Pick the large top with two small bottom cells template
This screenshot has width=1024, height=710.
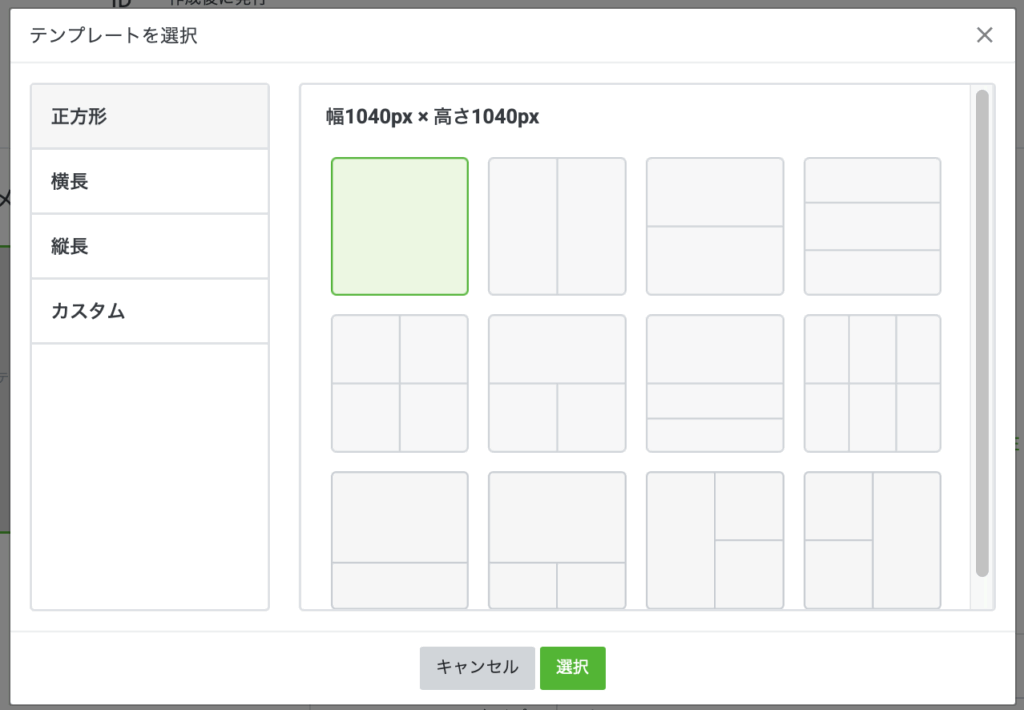pos(557,540)
